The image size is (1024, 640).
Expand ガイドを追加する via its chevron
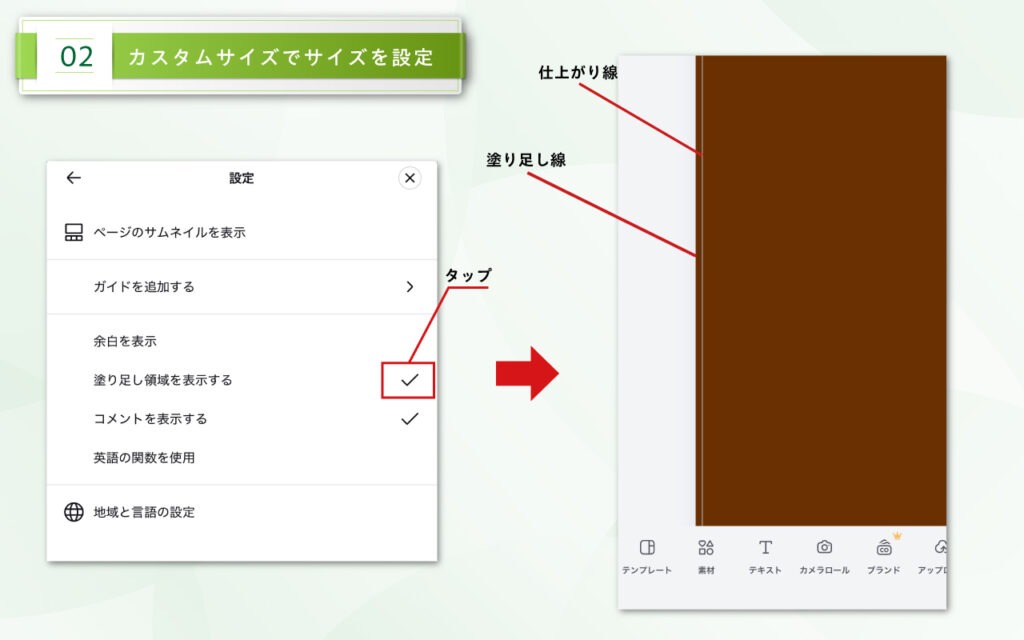tap(409, 284)
